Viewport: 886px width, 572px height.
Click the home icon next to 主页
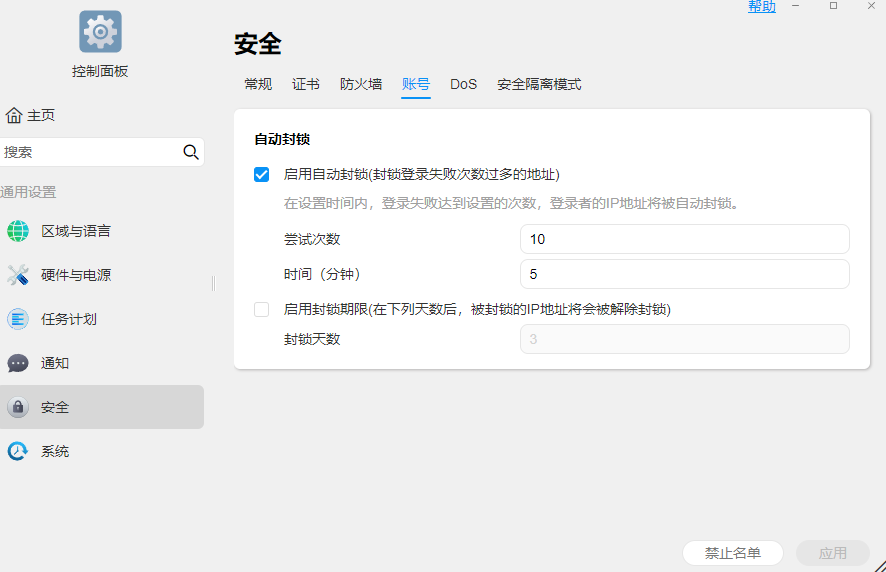click(x=14, y=115)
